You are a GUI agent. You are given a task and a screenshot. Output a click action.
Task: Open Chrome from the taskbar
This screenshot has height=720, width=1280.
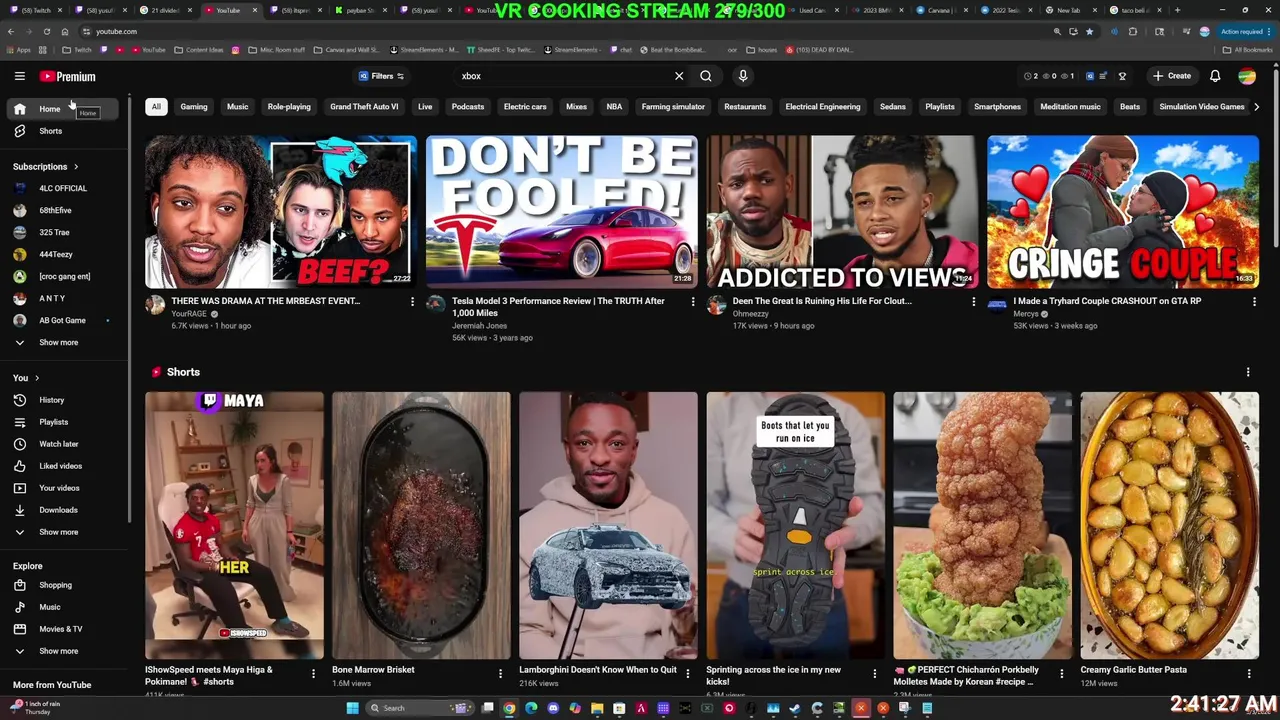[509, 708]
